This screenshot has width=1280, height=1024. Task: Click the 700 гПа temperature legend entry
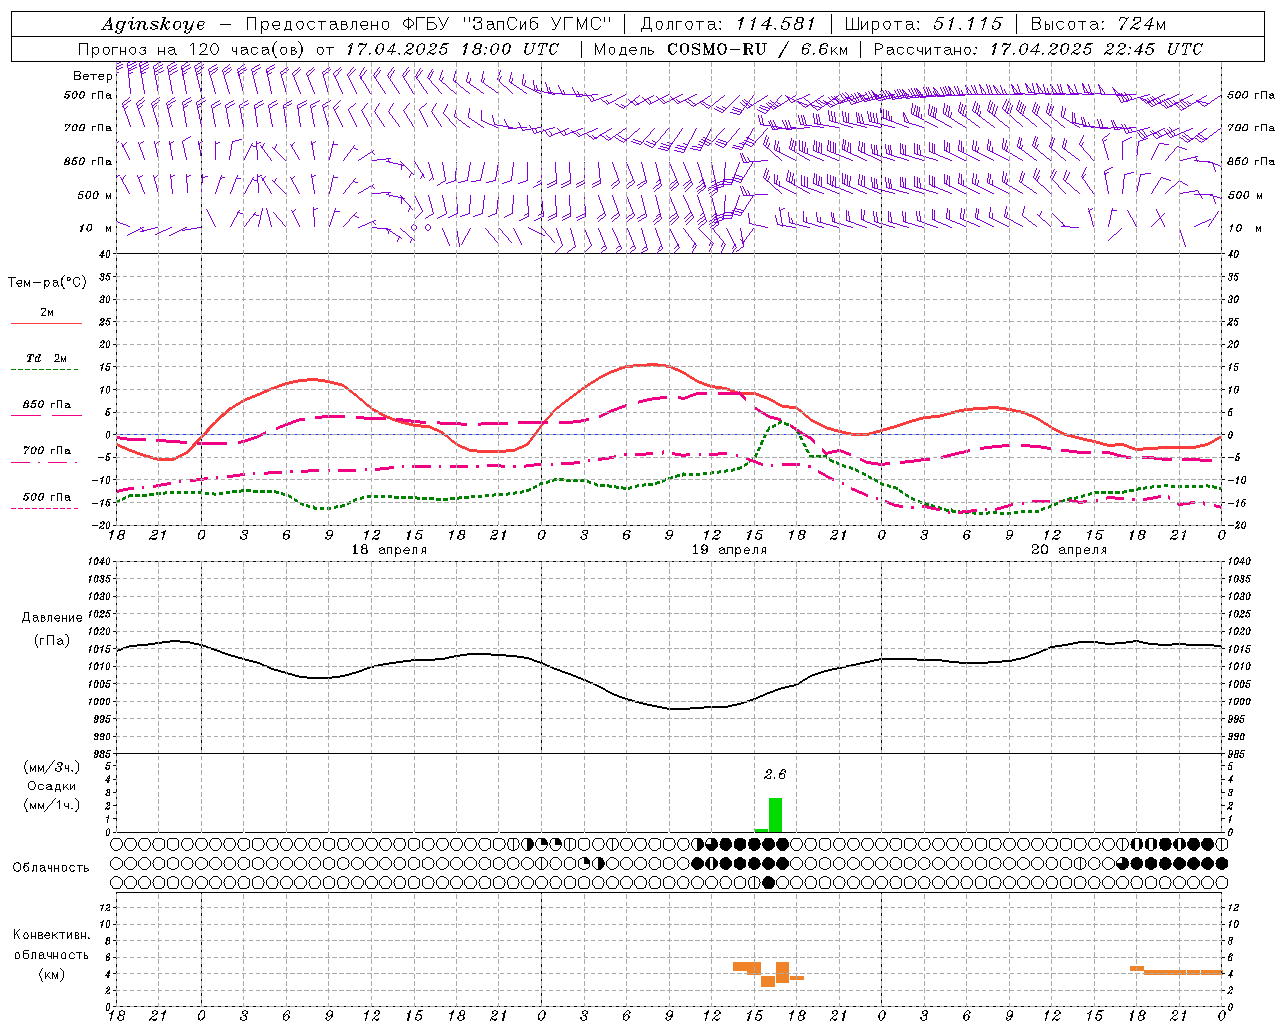point(47,451)
